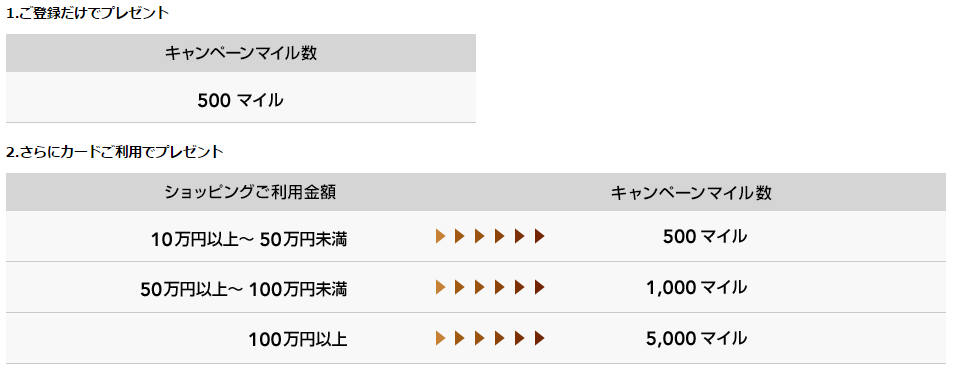Click the arrow icons in the 500 マイル row
The image size is (954, 372).
coord(490,236)
